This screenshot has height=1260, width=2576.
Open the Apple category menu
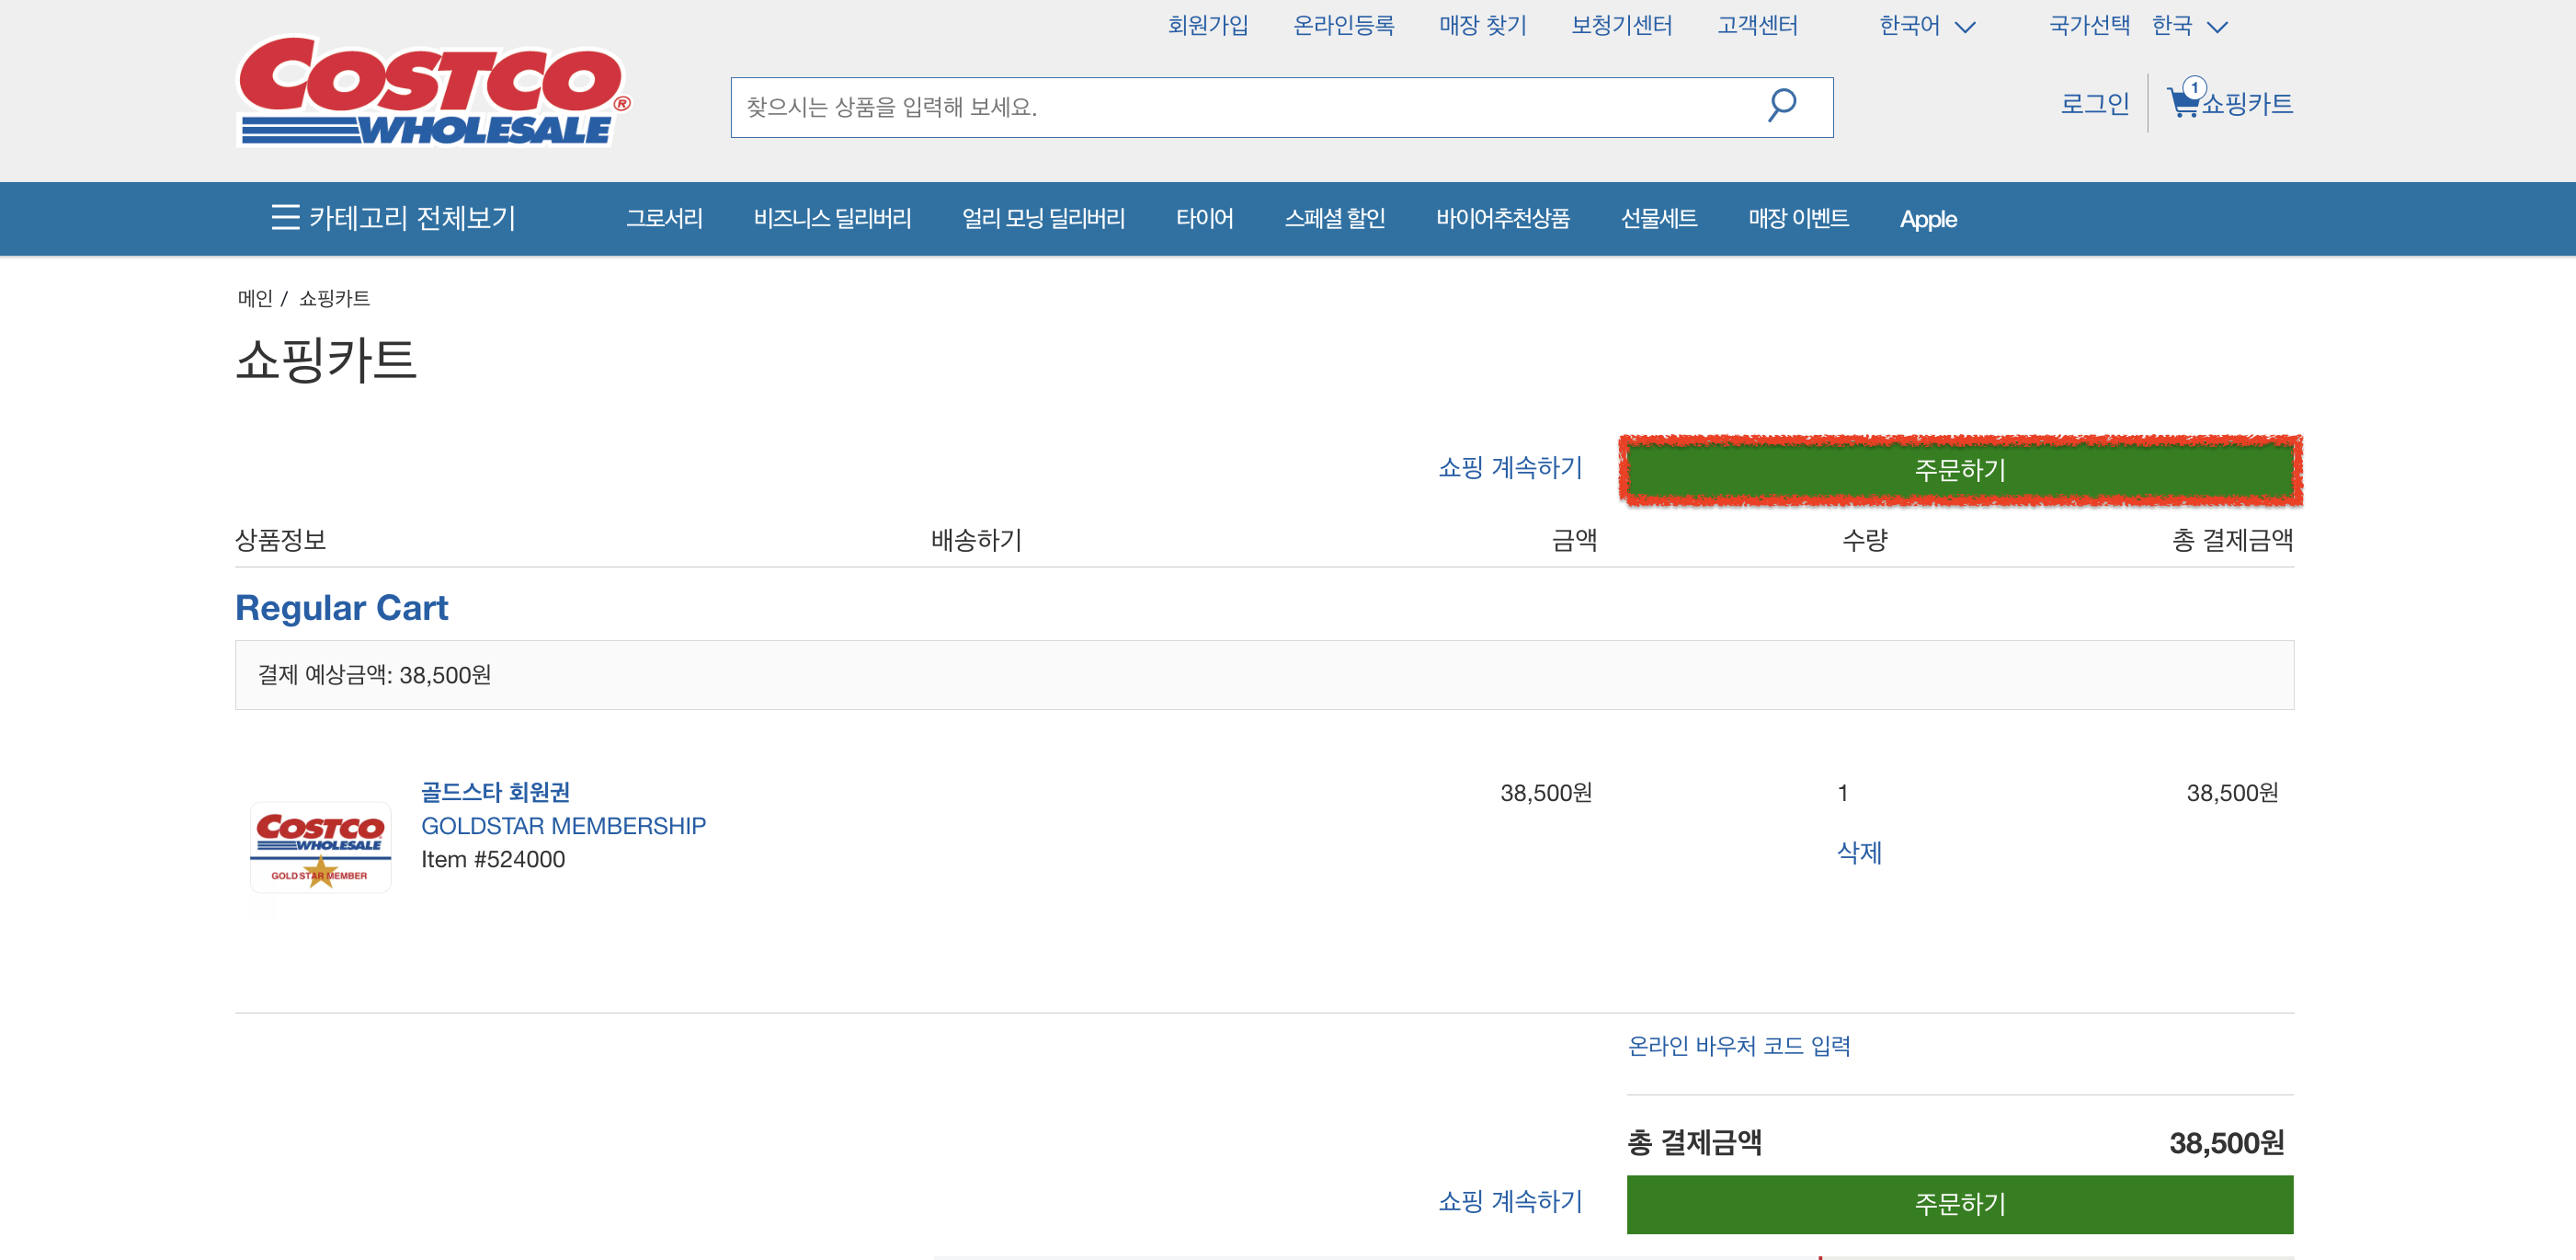point(1927,219)
